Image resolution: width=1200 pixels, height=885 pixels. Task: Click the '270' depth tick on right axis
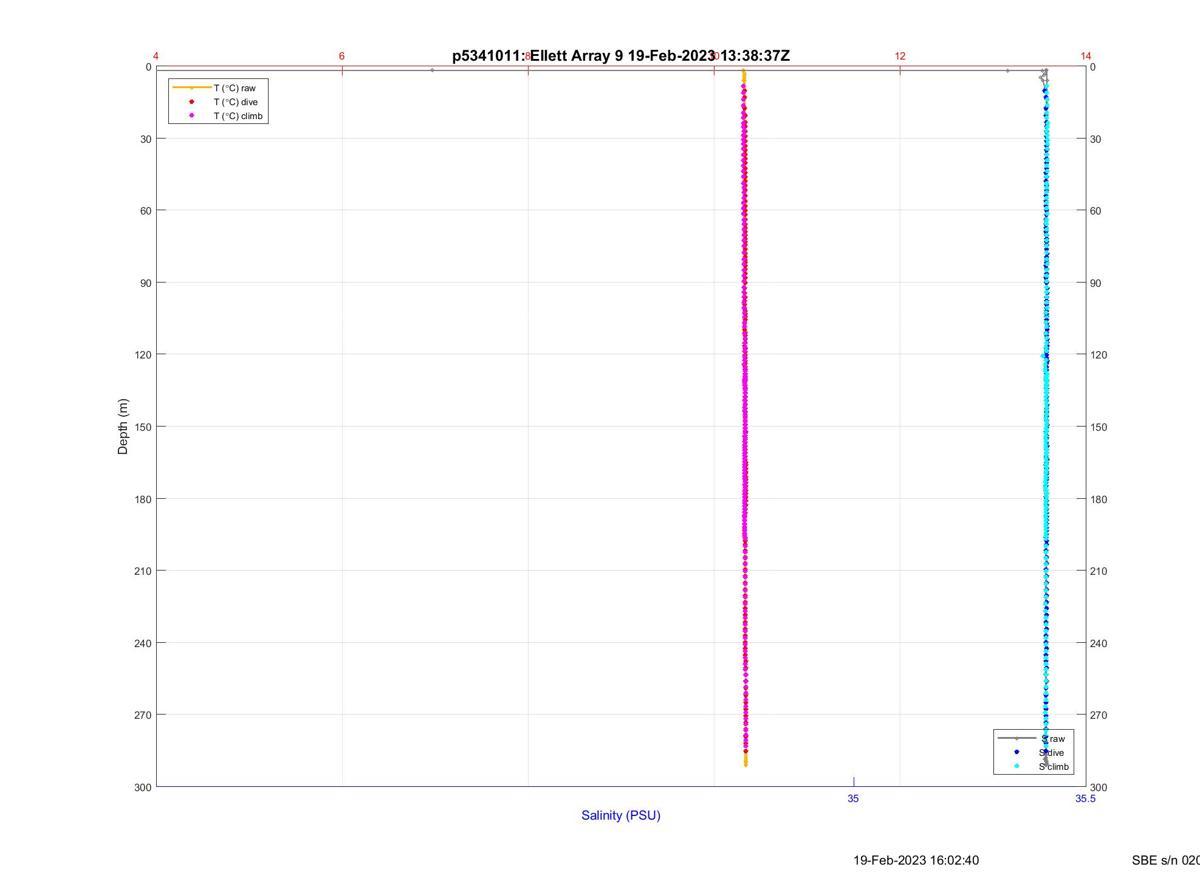1099,715
